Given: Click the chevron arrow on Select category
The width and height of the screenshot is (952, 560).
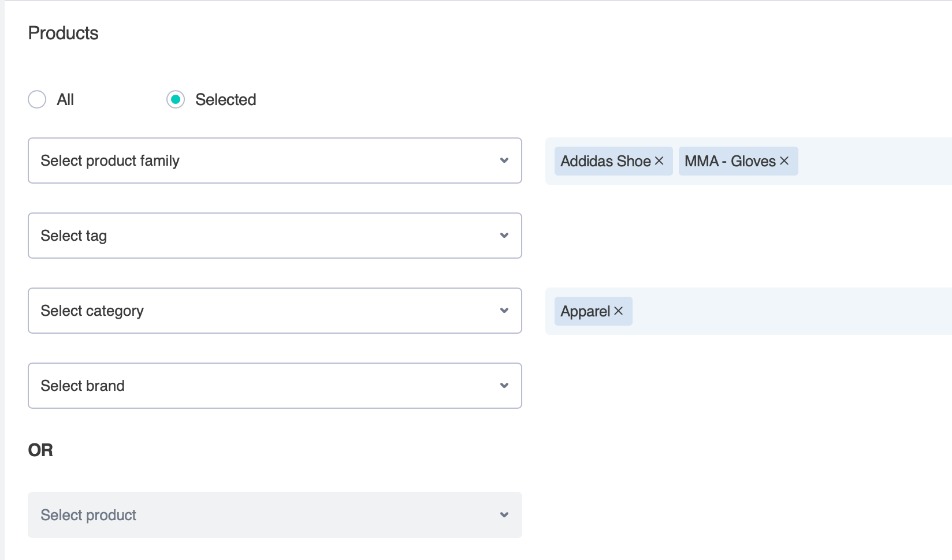Looking at the screenshot, I should [x=504, y=311].
